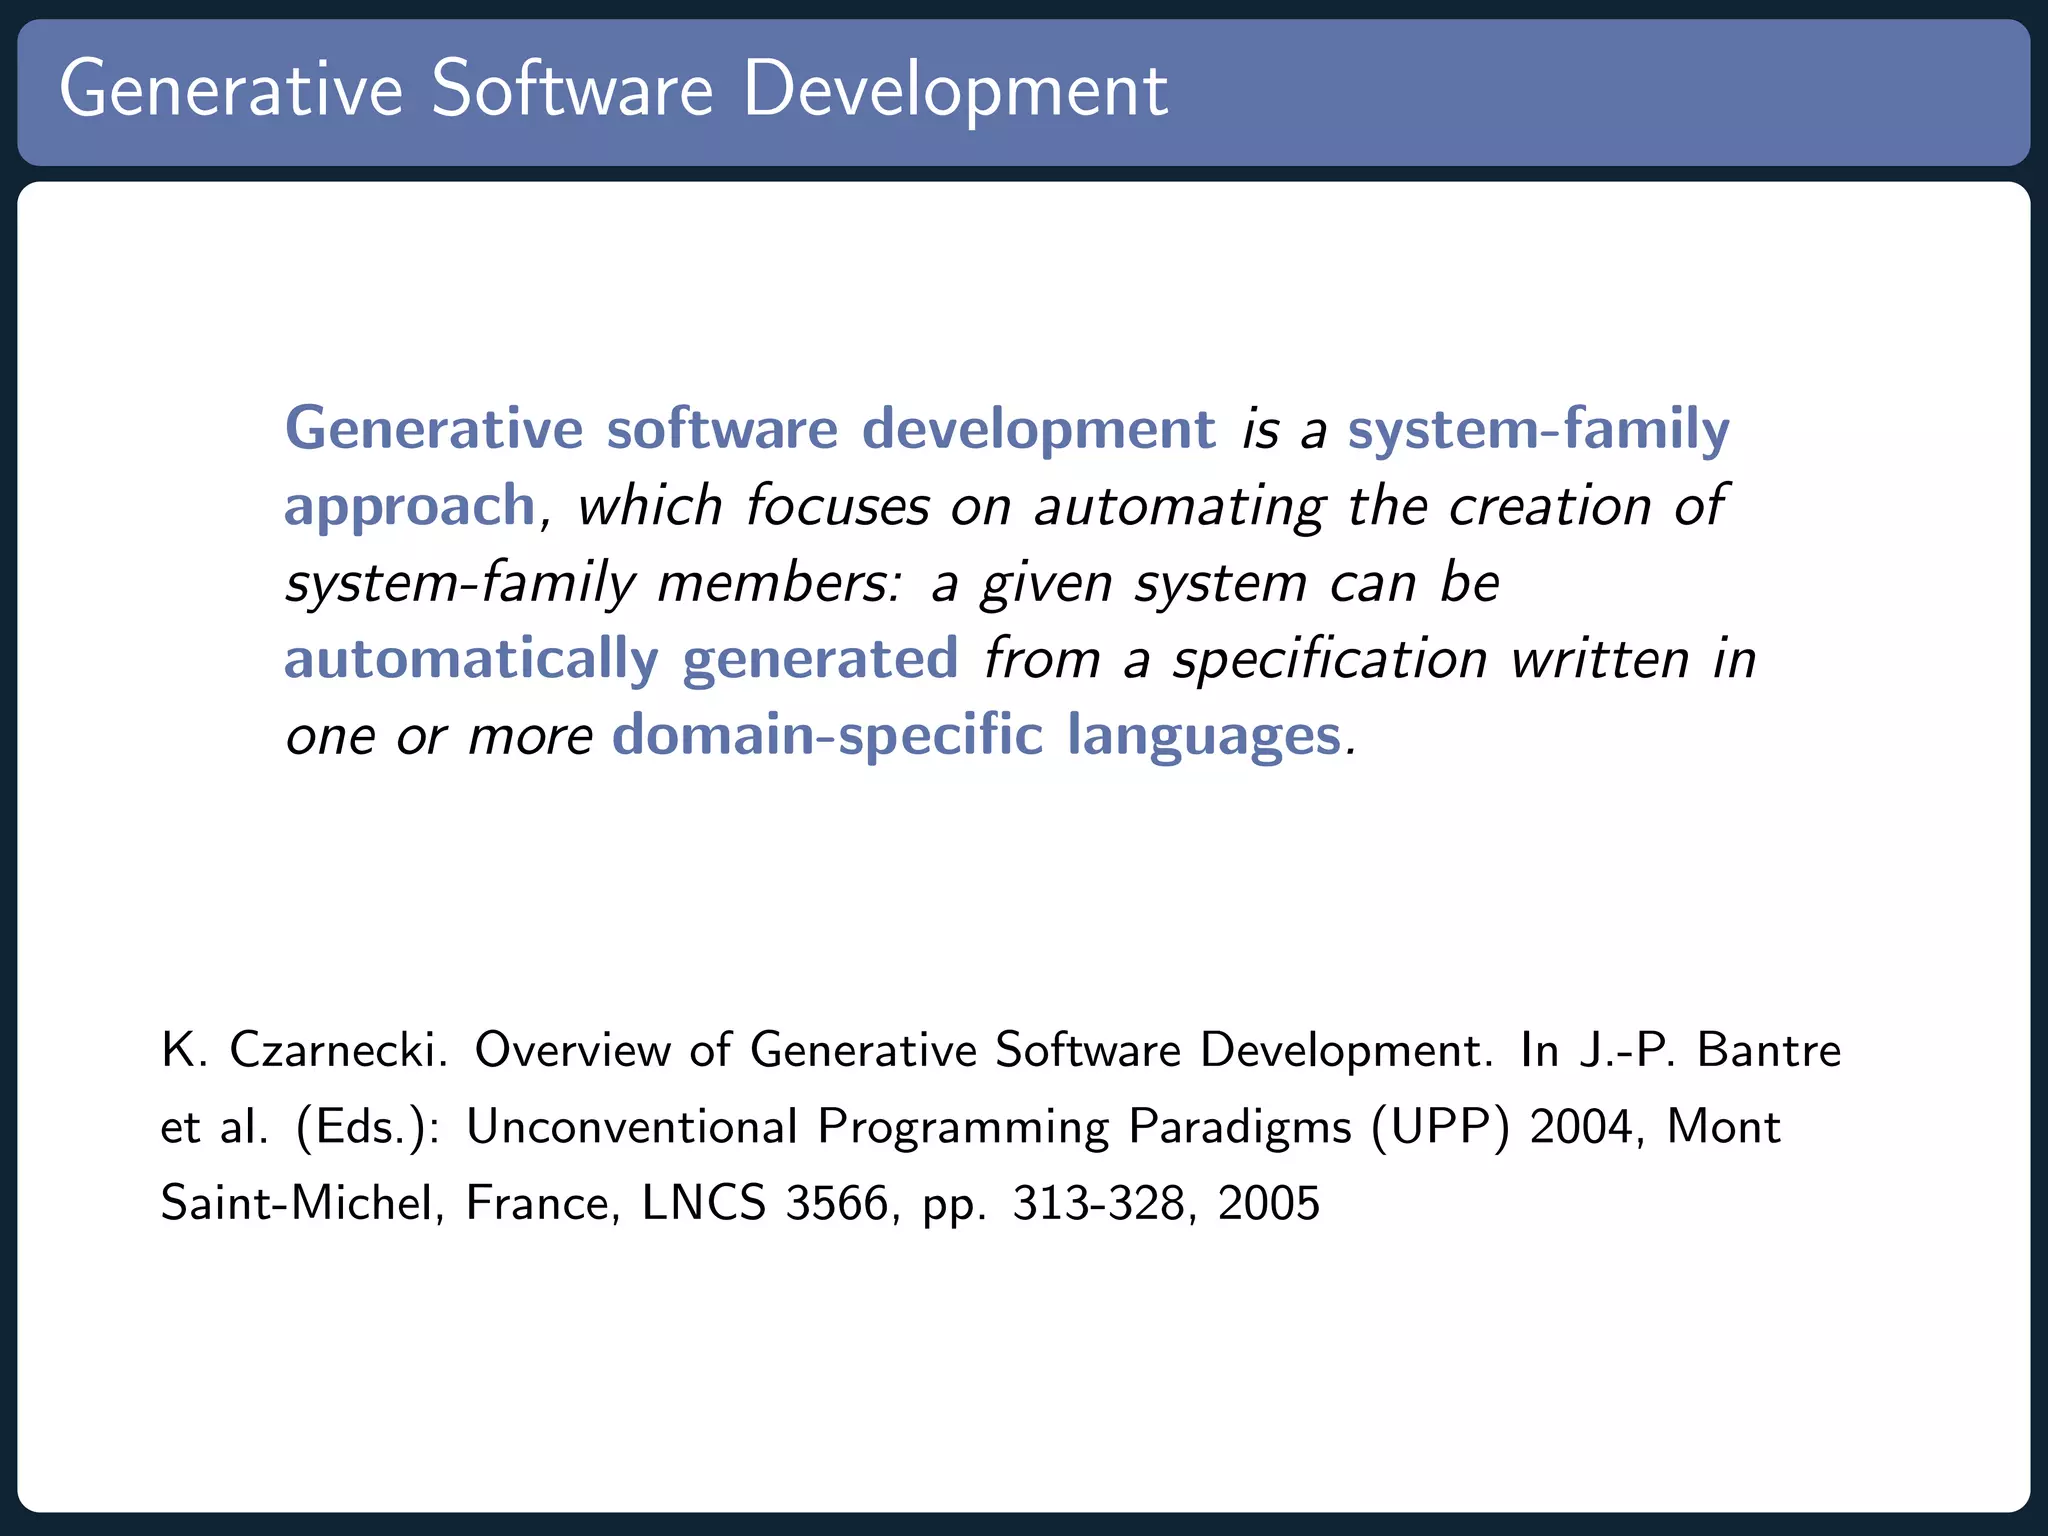Click the italic phrase 'from a specification written in'
2048x1536 pixels.
coord(1369,660)
